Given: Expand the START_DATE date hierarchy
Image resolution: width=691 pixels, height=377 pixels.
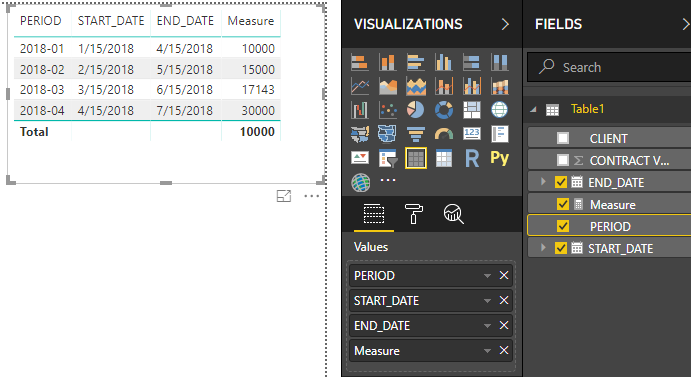Looking at the screenshot, I should tap(543, 247).
